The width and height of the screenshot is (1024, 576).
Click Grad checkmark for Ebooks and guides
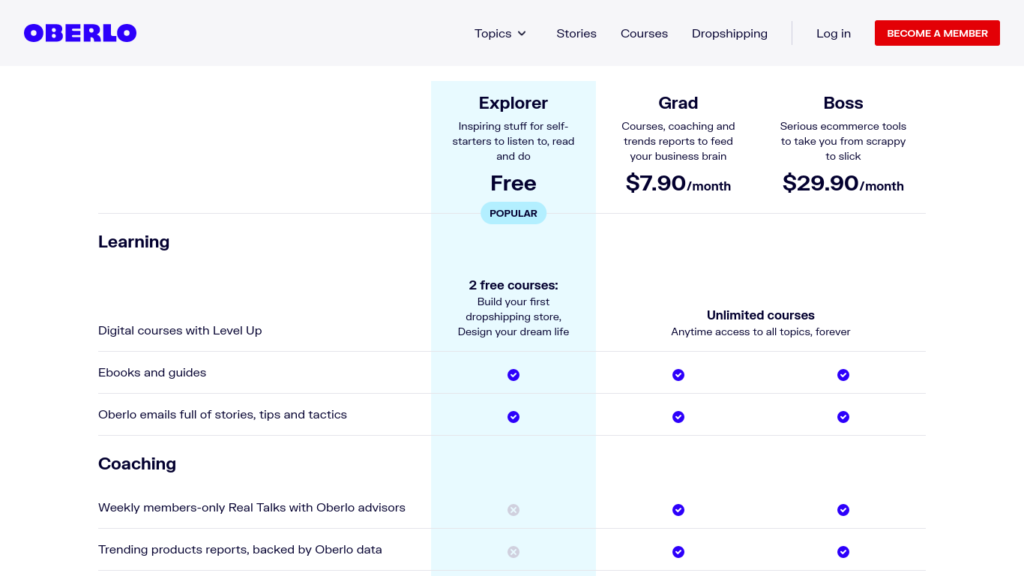tap(679, 375)
